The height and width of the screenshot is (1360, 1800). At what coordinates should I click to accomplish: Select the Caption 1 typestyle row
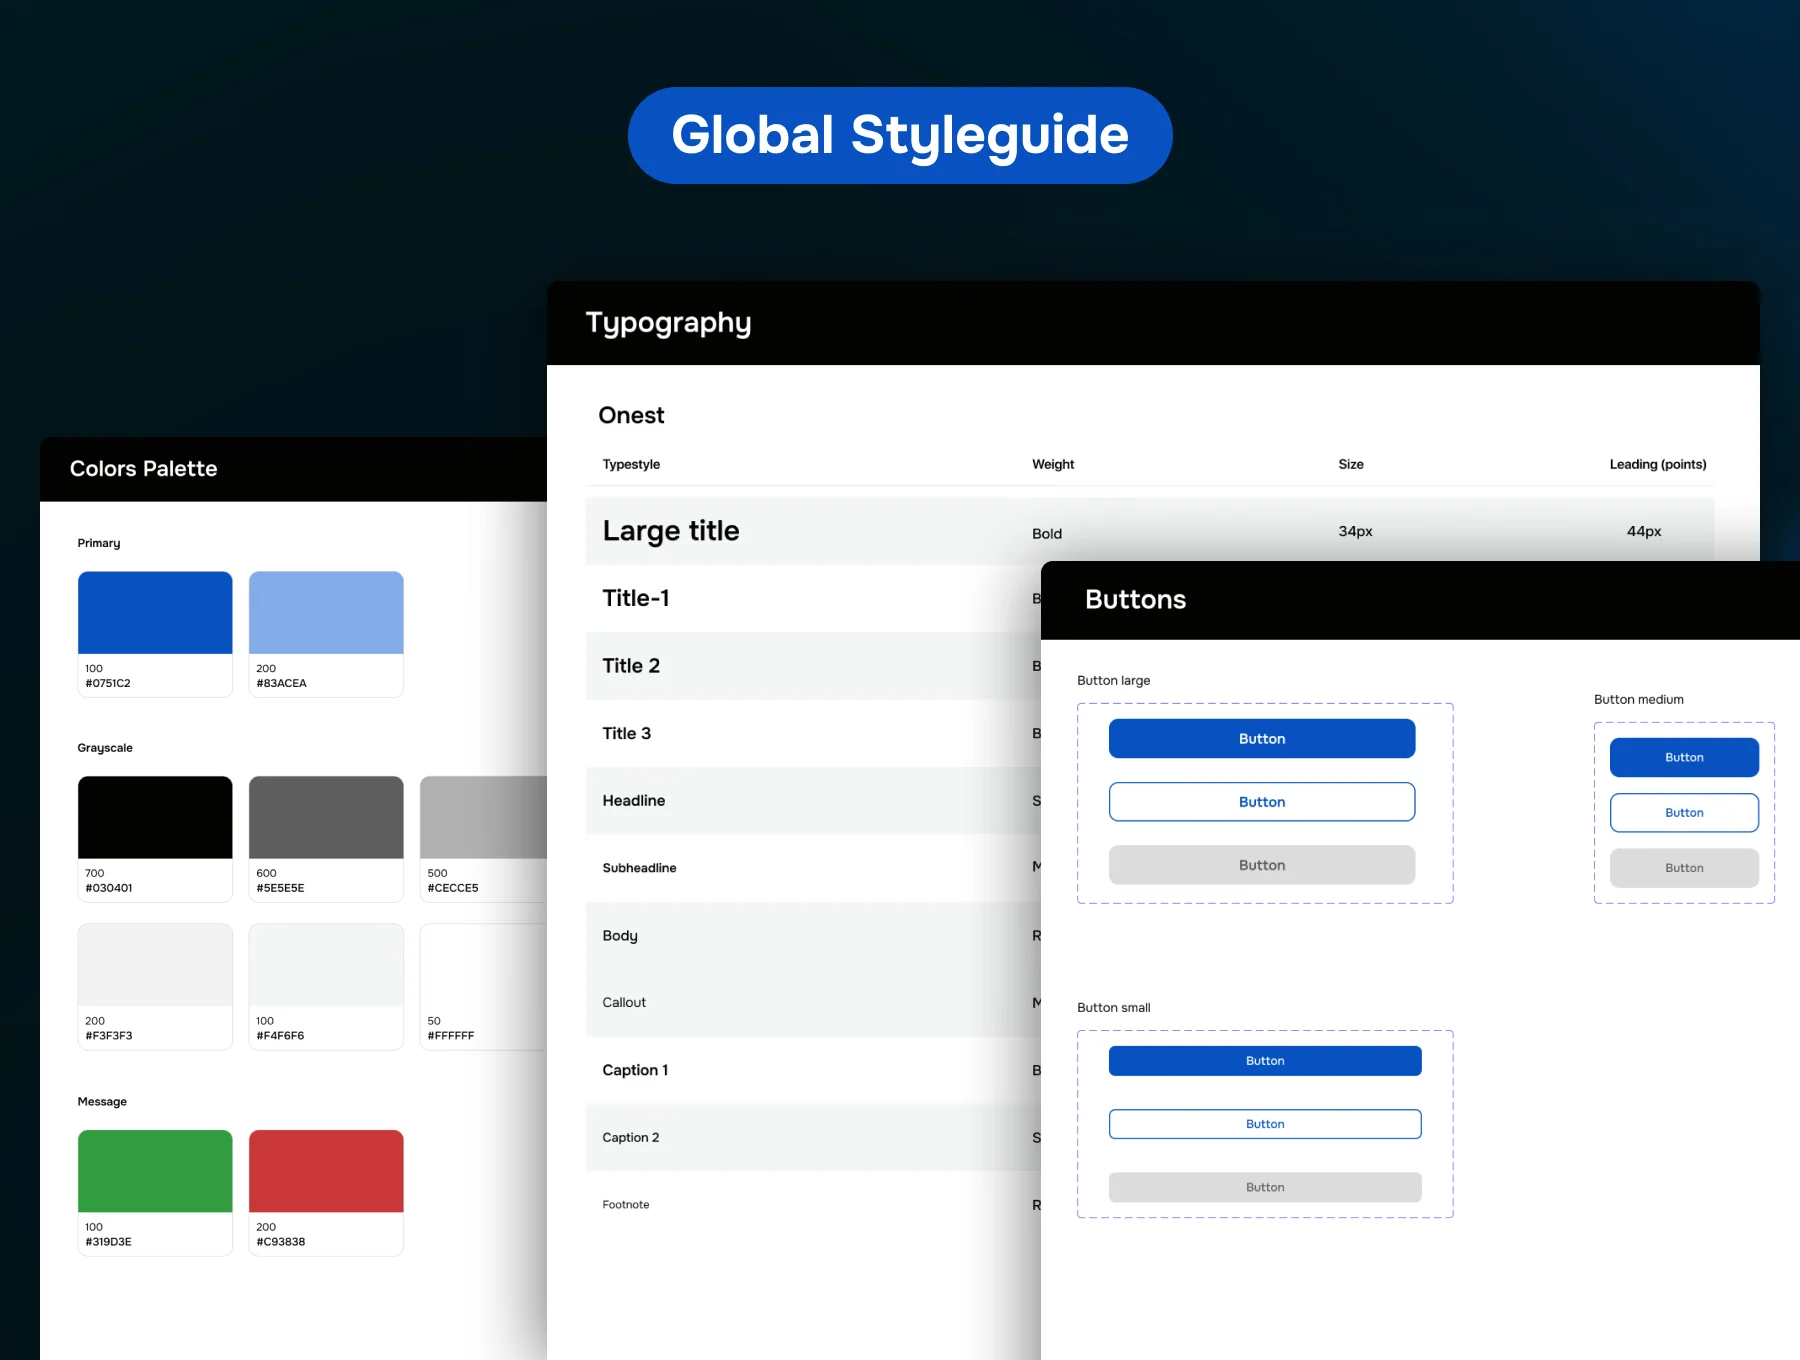[x=813, y=1070]
